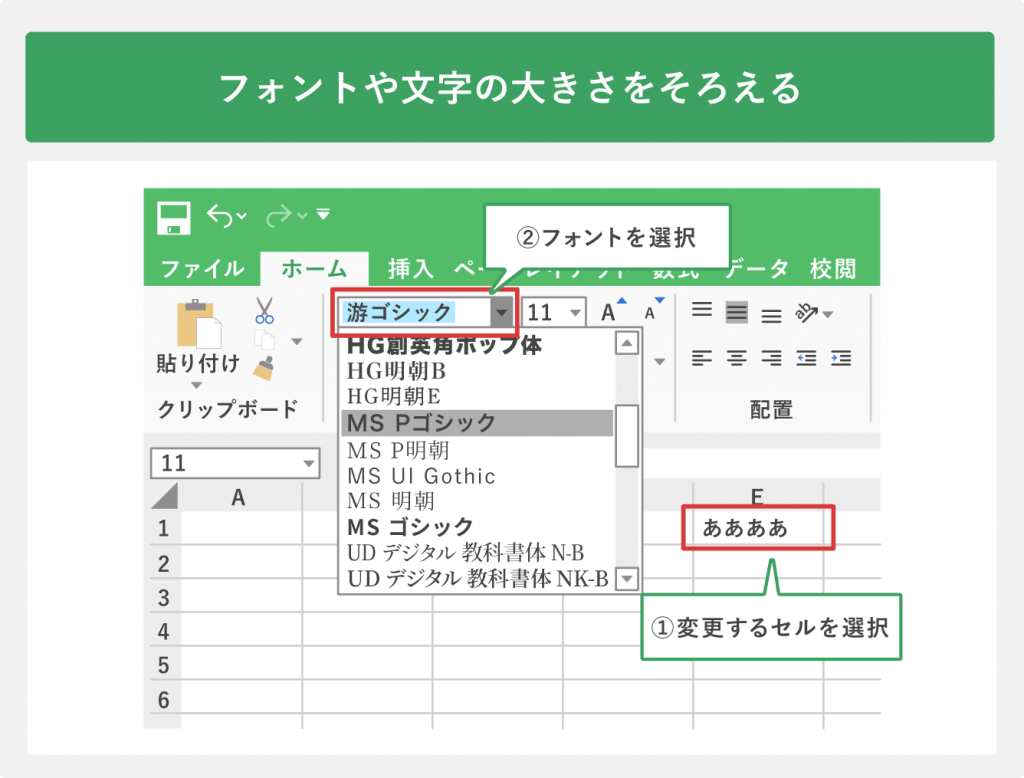Click the cell containing ああああ

point(758,528)
